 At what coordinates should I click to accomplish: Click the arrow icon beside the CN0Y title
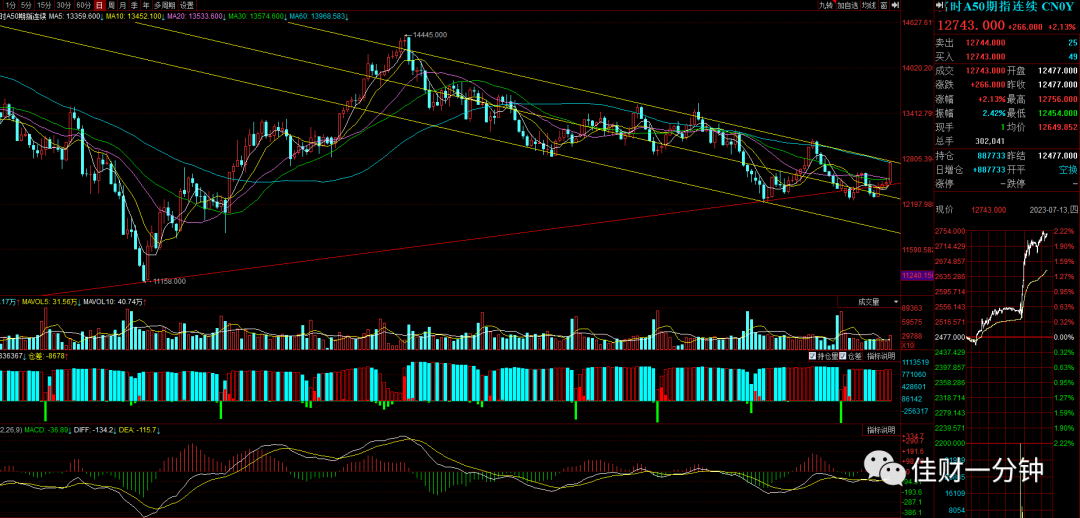click(939, 5)
